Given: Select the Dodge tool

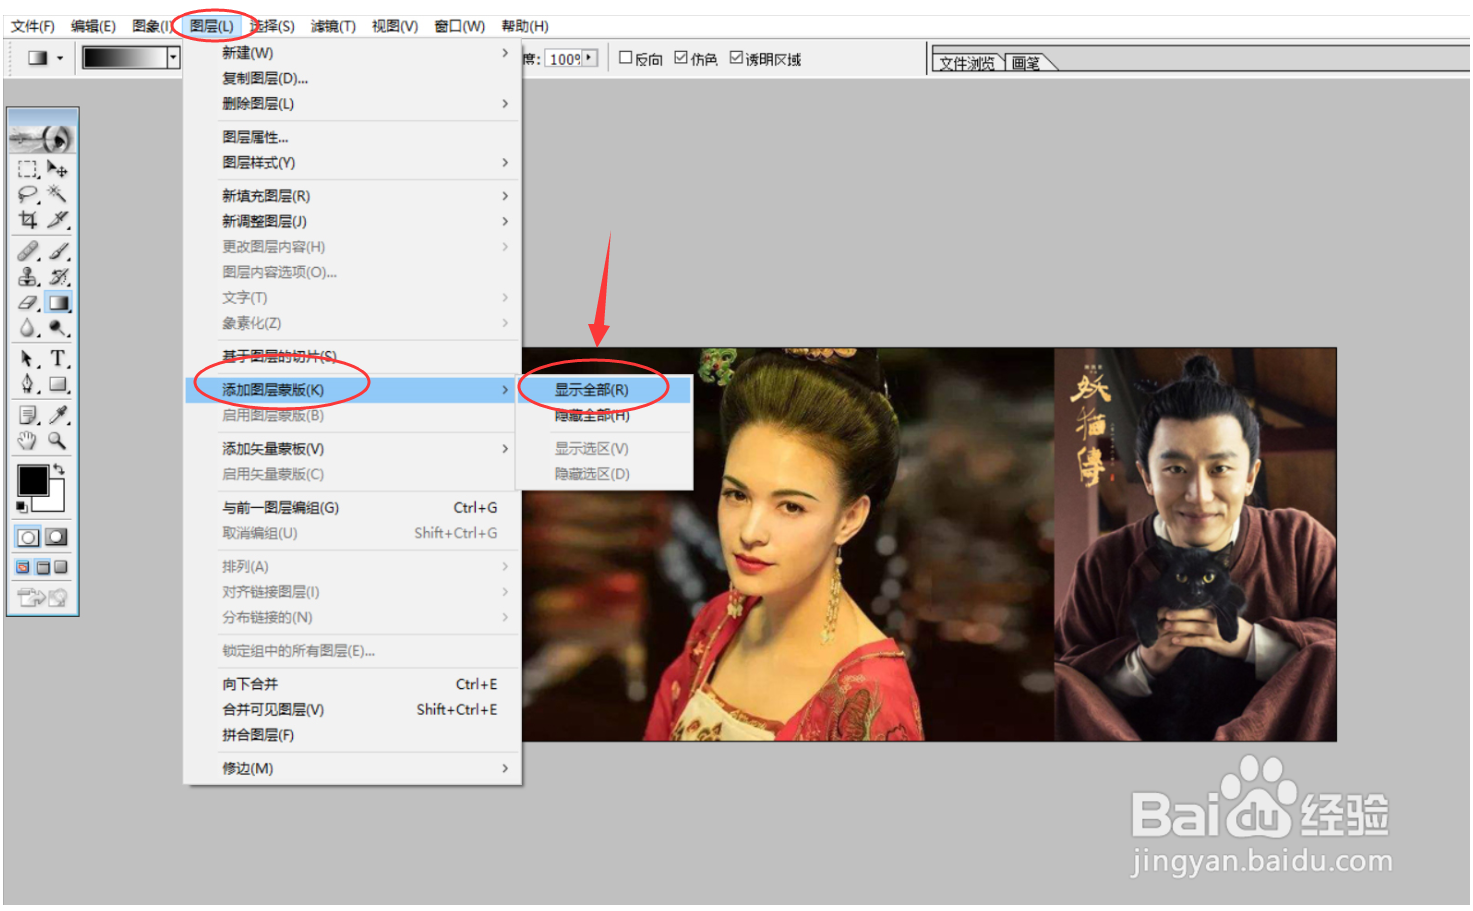Looking at the screenshot, I should point(58,327).
